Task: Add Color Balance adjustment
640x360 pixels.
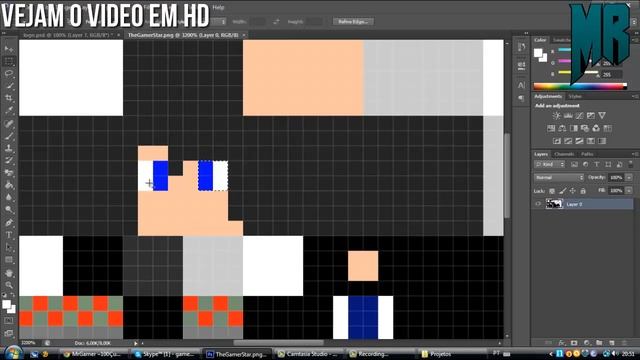Action: [x=562, y=128]
